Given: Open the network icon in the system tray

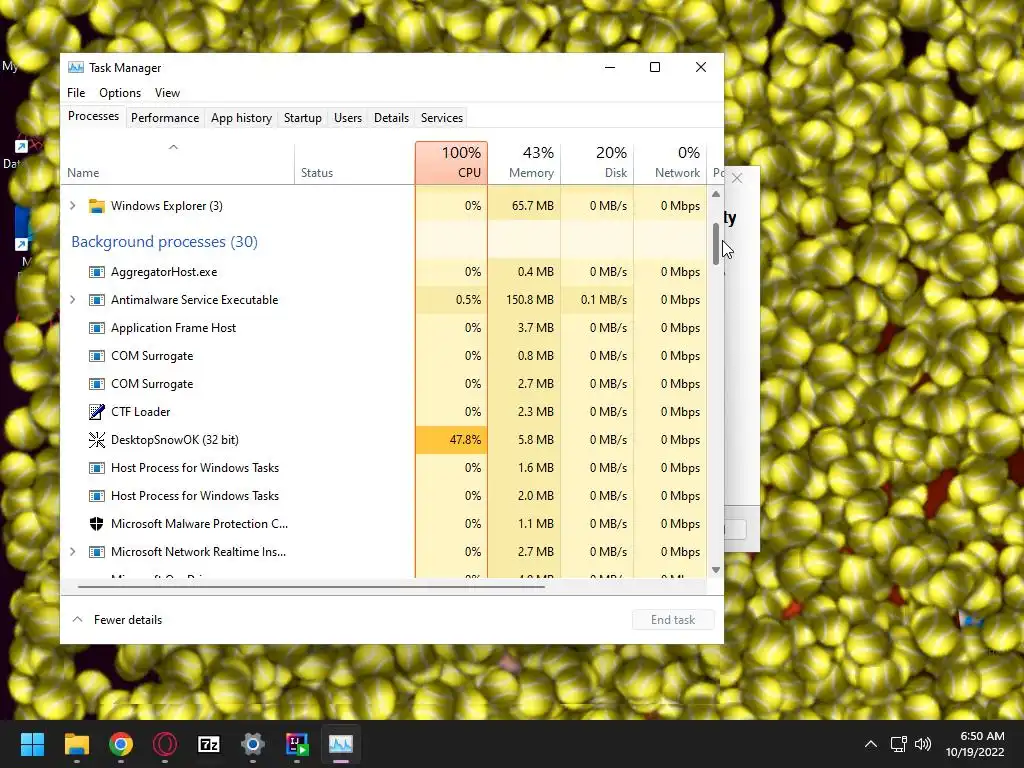Looking at the screenshot, I should click(x=899, y=744).
